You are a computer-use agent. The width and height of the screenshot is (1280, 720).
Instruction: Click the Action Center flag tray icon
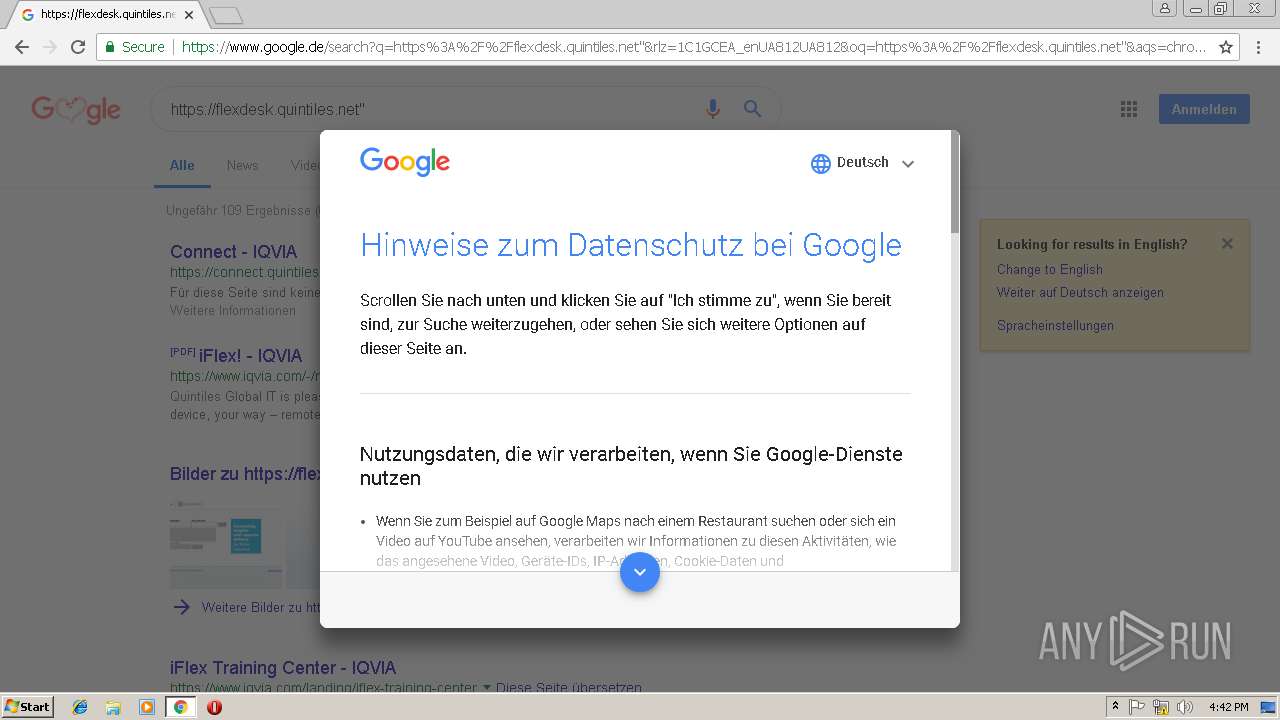(x=1137, y=707)
